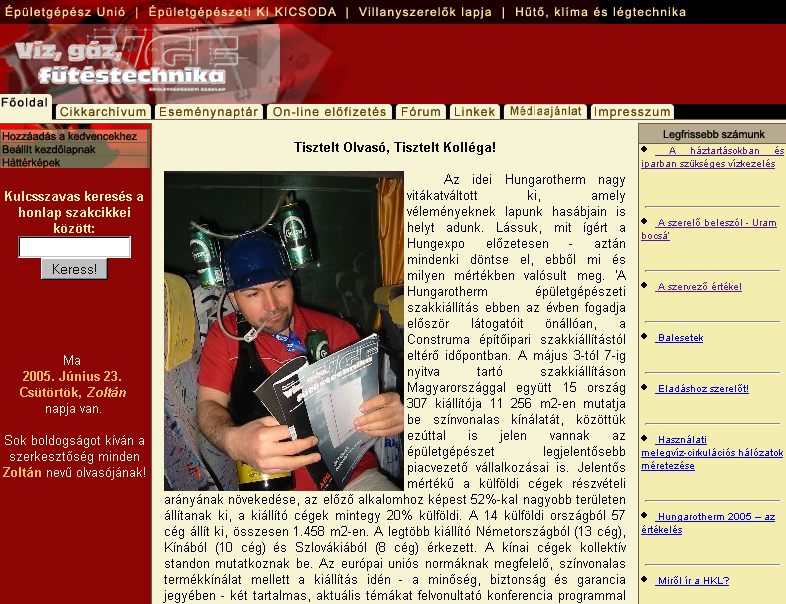786x604 pixels.
Task: Switch to the Eseménynaptár tab
Action: pyautogui.click(x=209, y=111)
